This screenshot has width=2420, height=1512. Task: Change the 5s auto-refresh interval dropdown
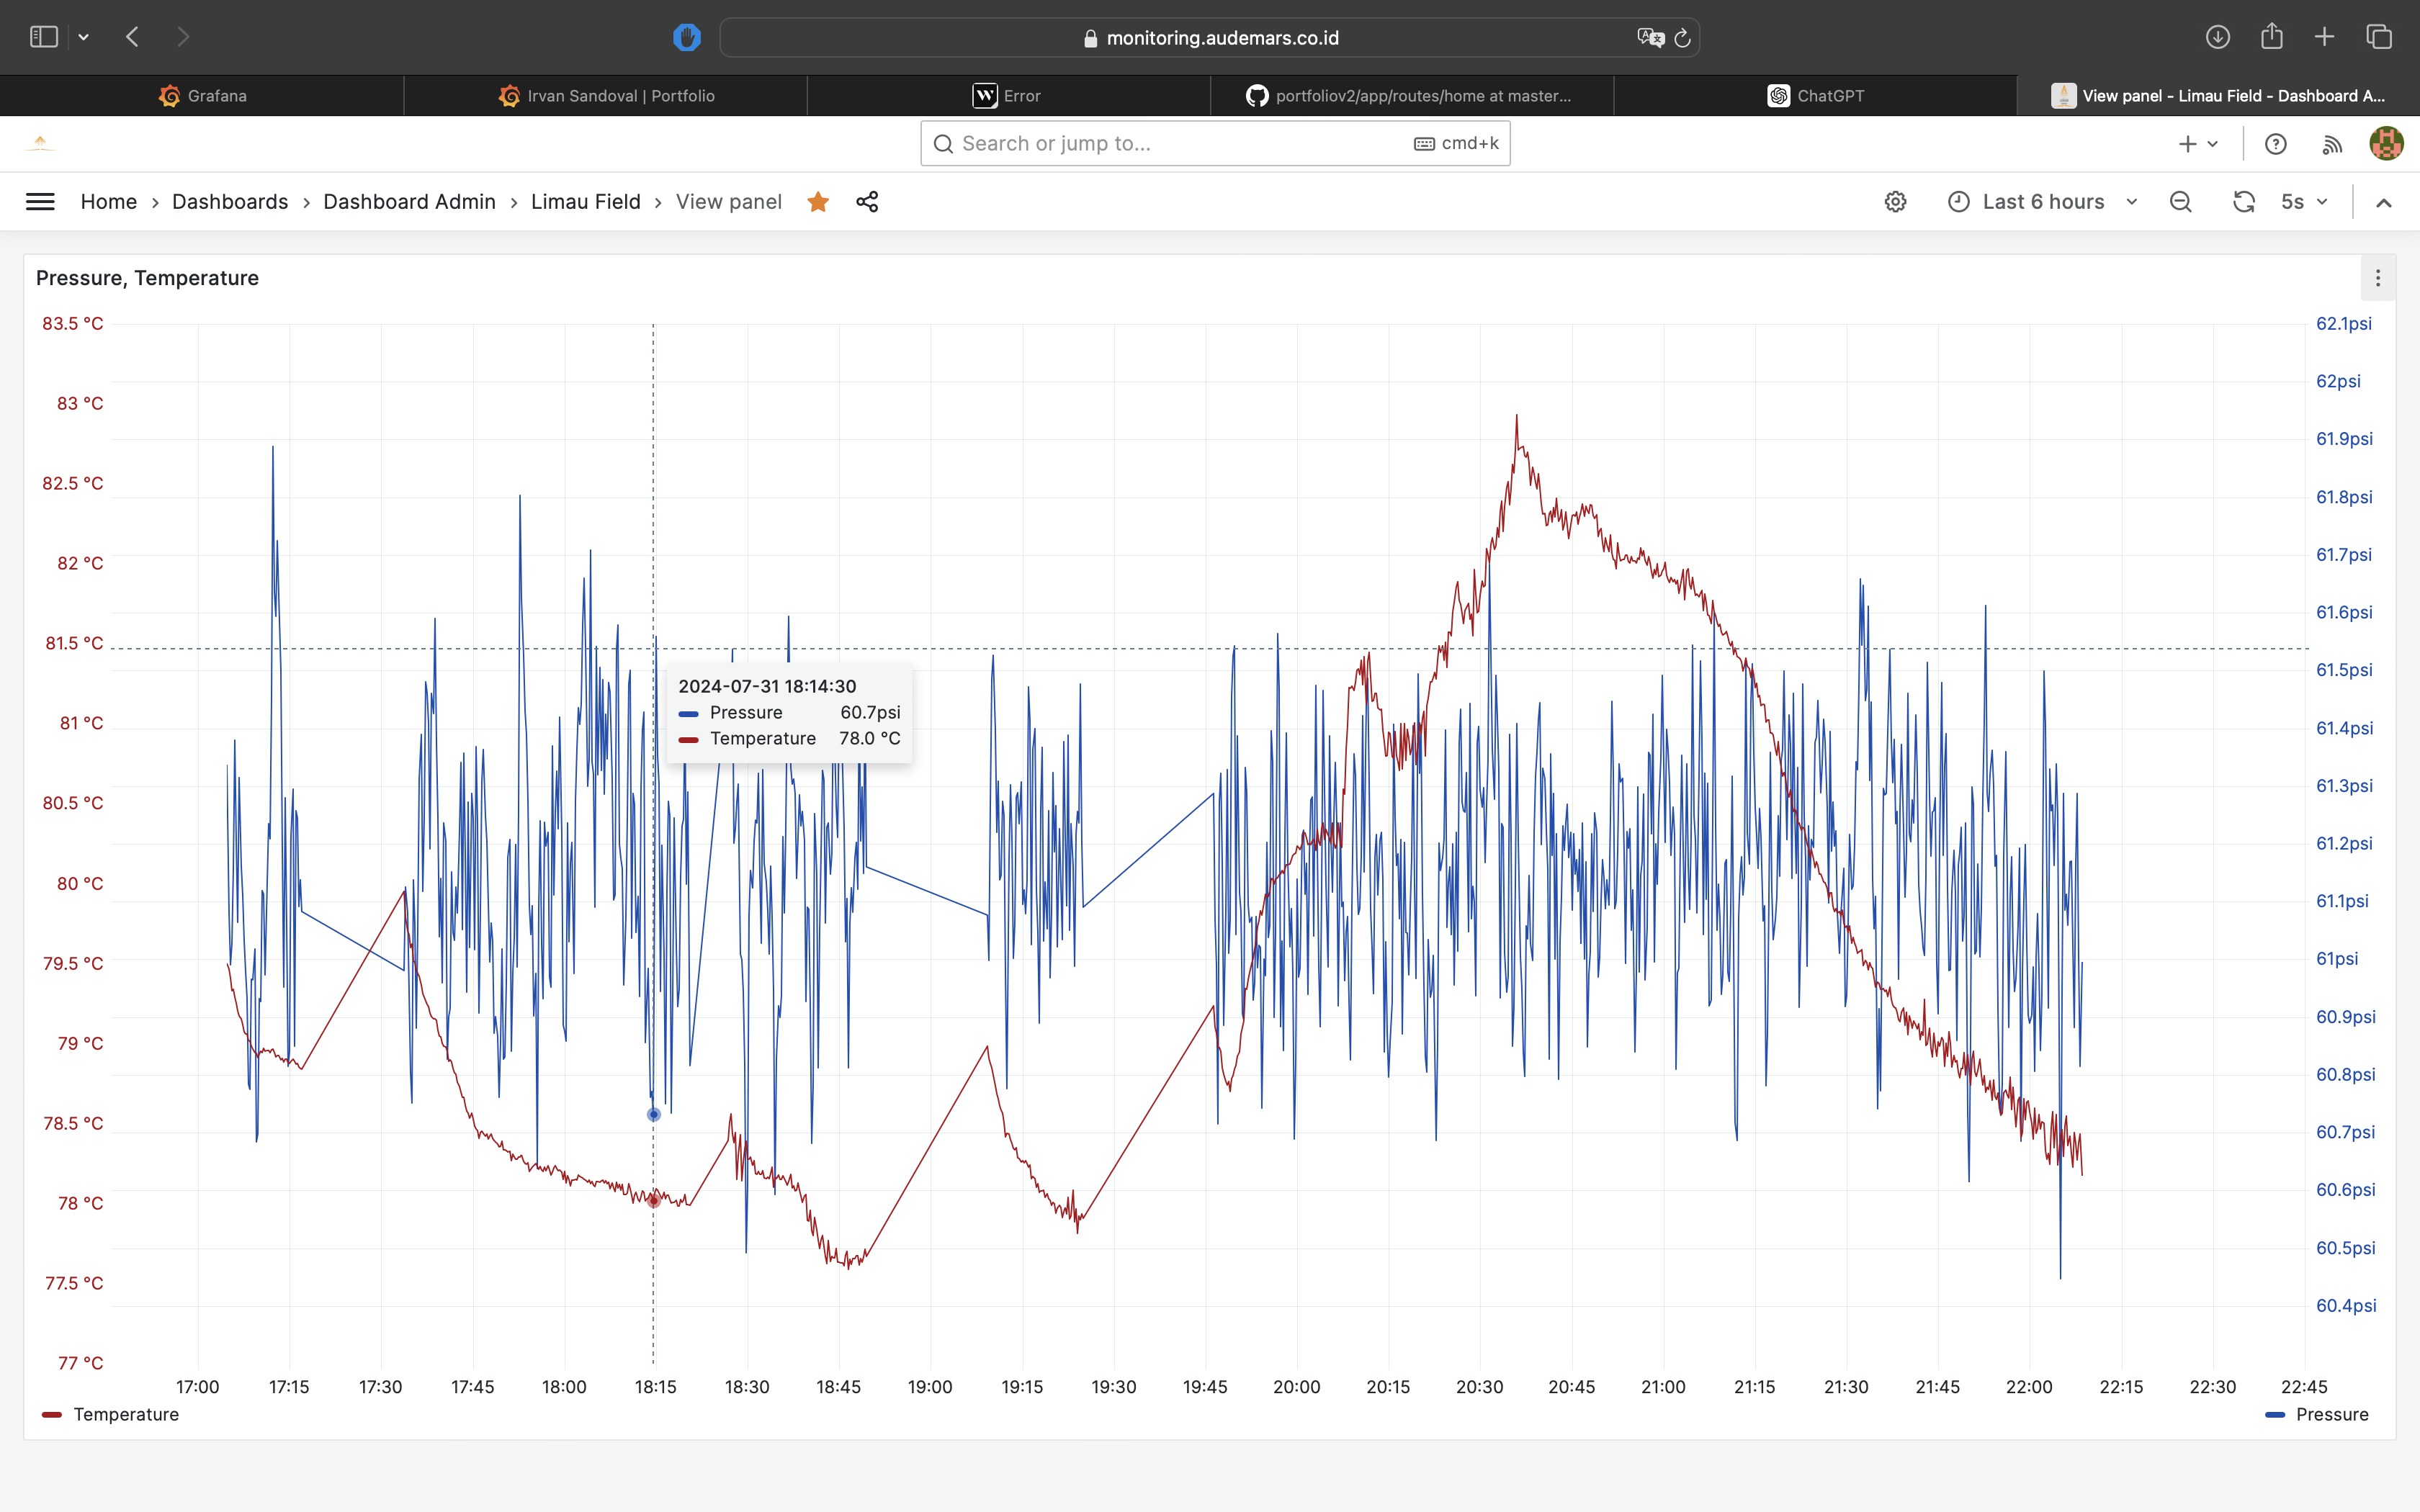point(2303,201)
